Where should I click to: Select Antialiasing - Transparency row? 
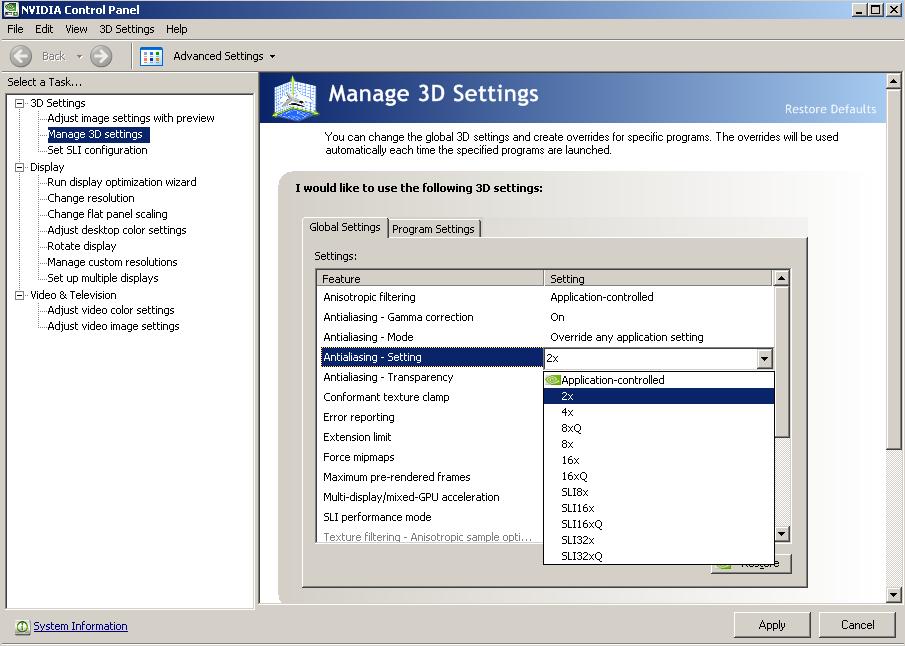[x=431, y=378]
